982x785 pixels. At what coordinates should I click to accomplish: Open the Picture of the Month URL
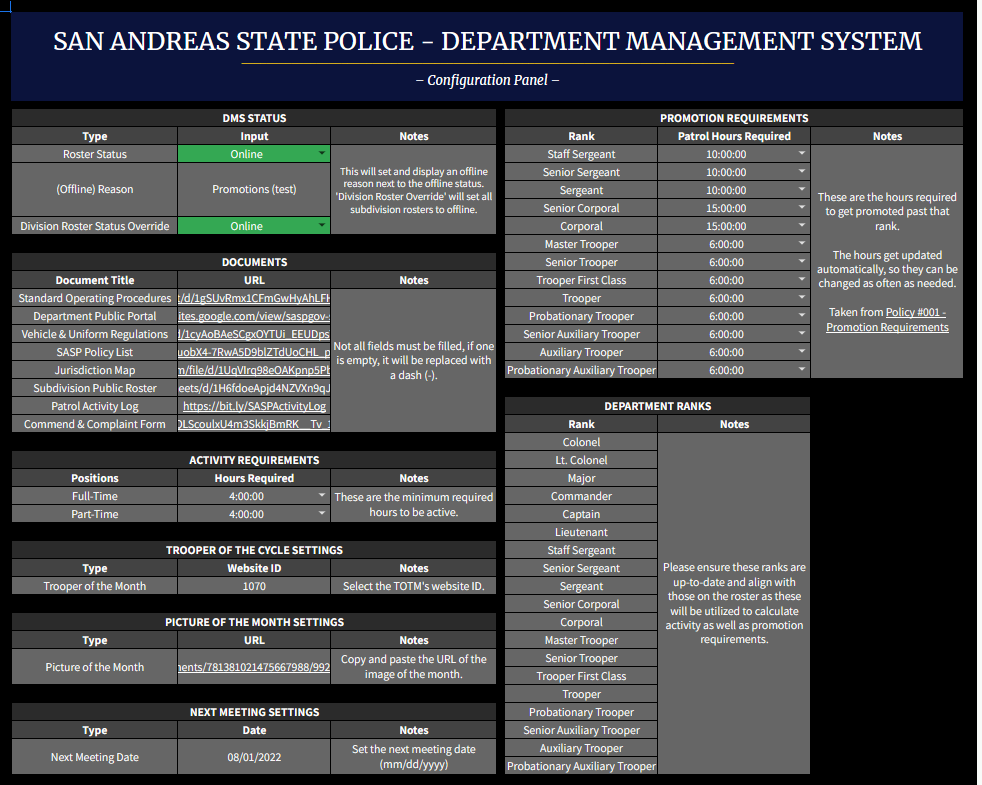[254, 667]
